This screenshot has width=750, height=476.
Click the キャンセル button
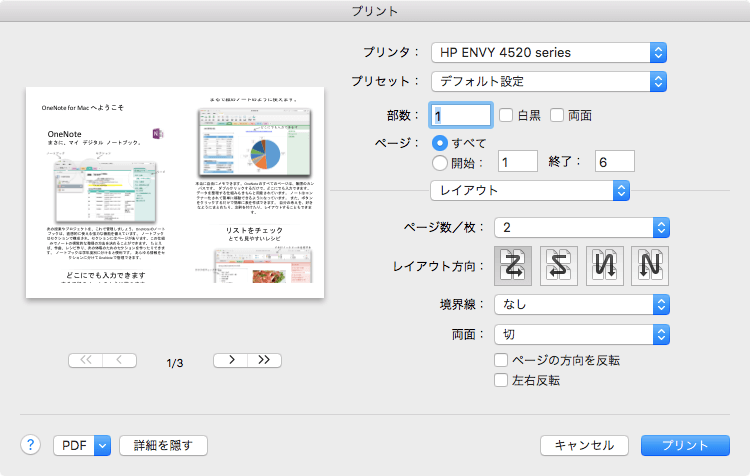click(584, 445)
